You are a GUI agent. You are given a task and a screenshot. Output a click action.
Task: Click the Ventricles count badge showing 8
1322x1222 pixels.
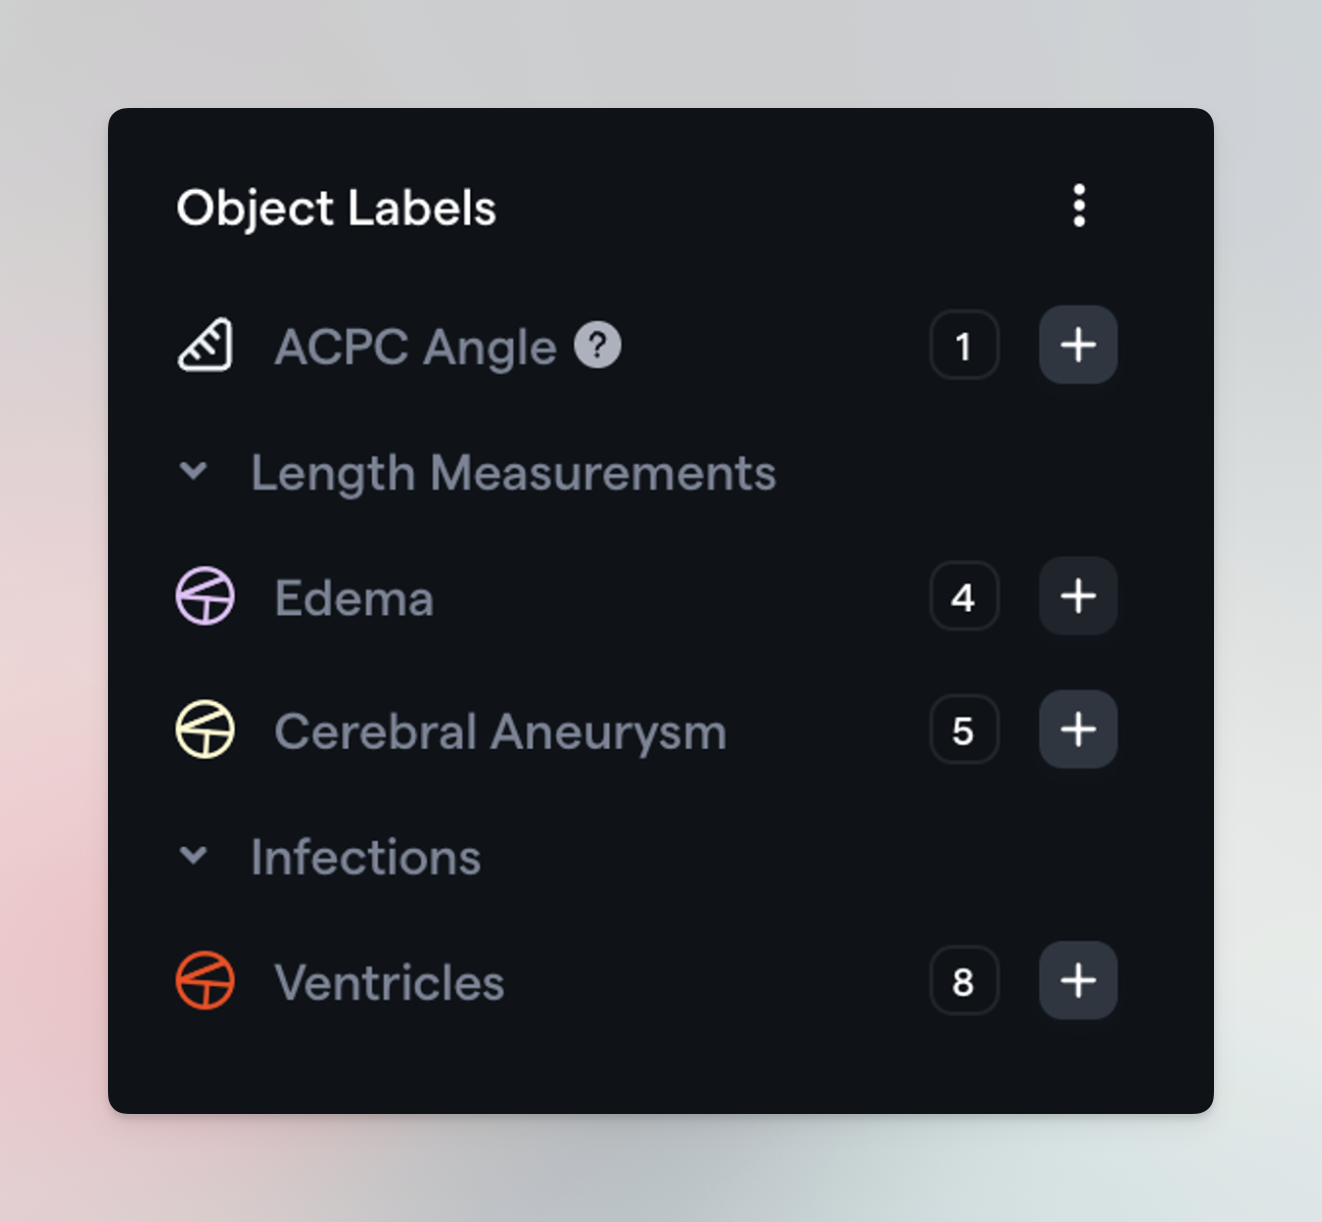coord(964,981)
